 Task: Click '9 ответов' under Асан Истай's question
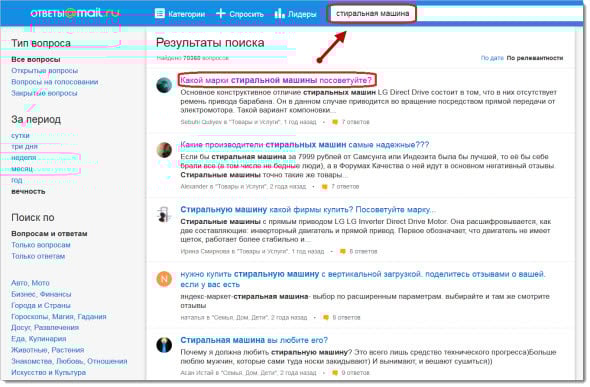[356, 373]
